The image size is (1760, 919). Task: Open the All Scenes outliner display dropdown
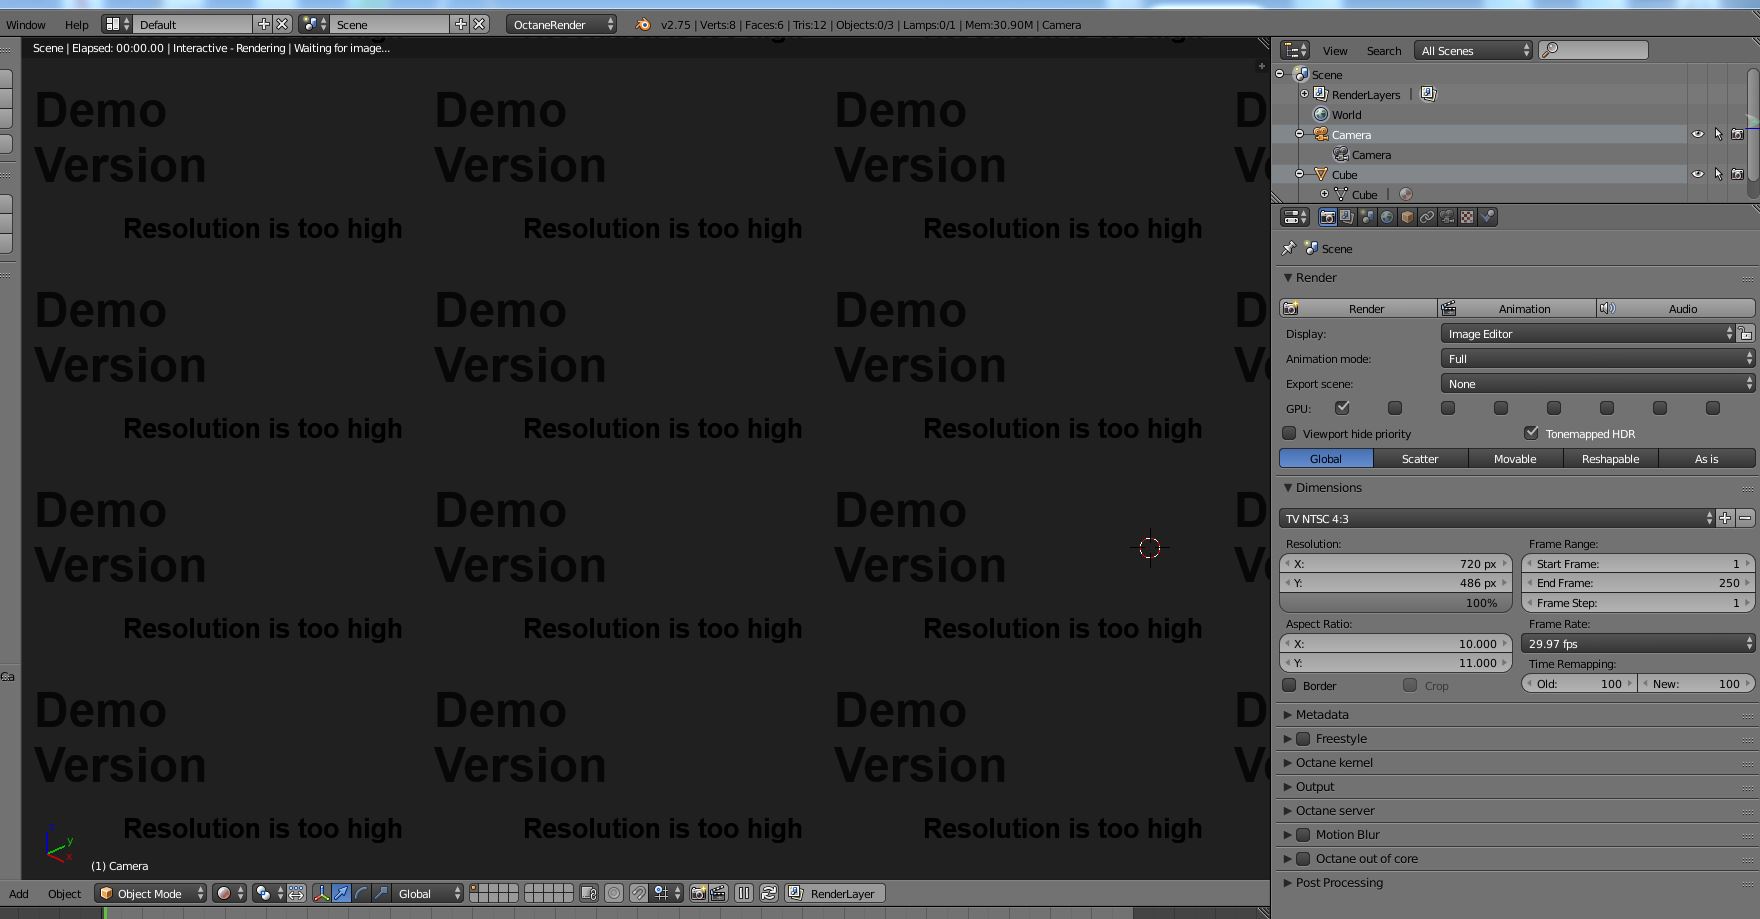[1474, 50]
